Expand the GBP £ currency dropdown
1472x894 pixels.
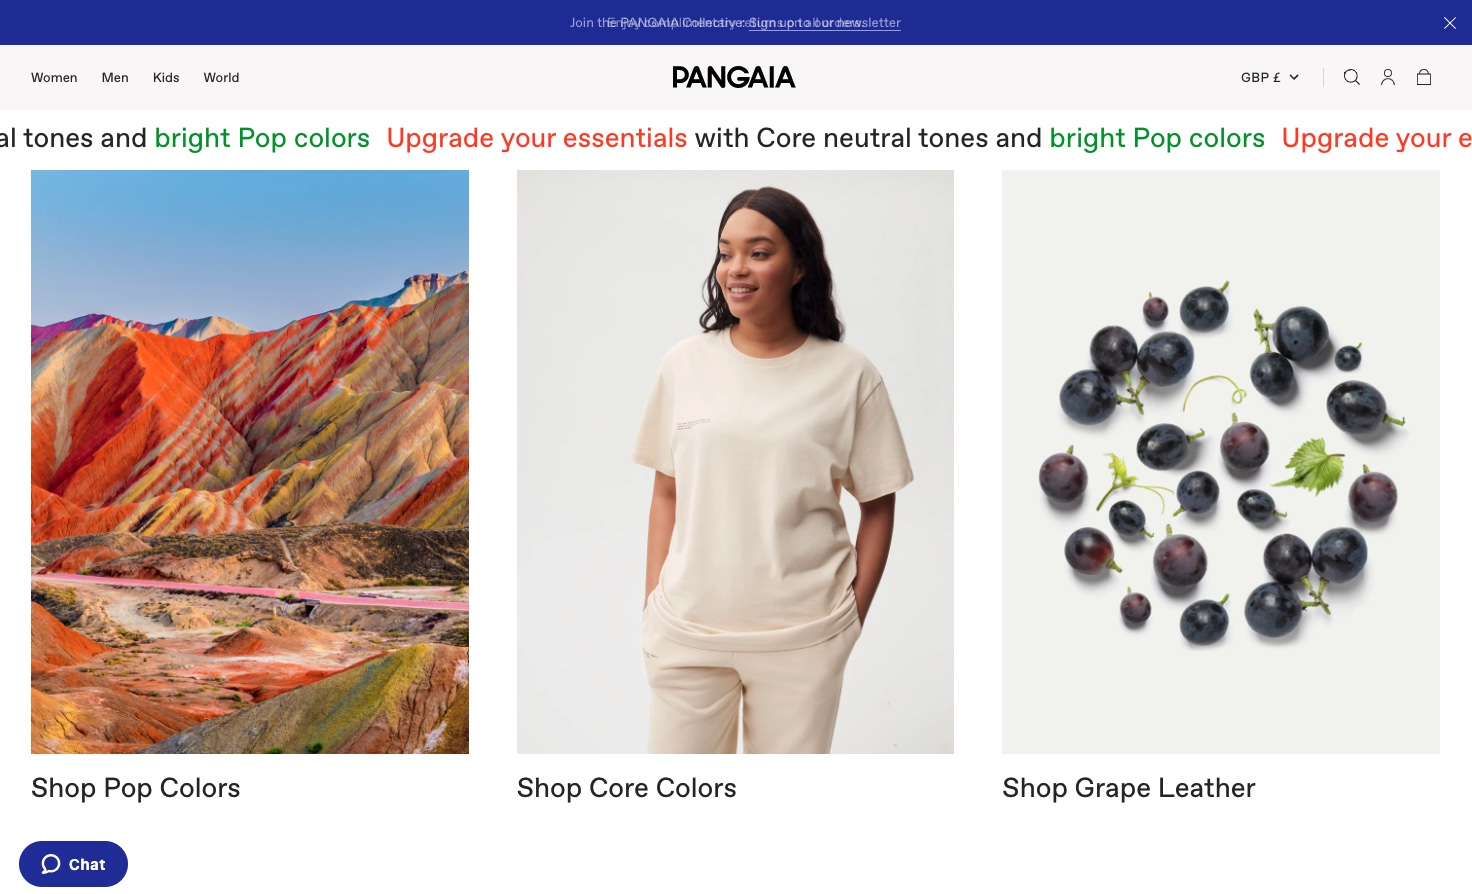point(1270,77)
